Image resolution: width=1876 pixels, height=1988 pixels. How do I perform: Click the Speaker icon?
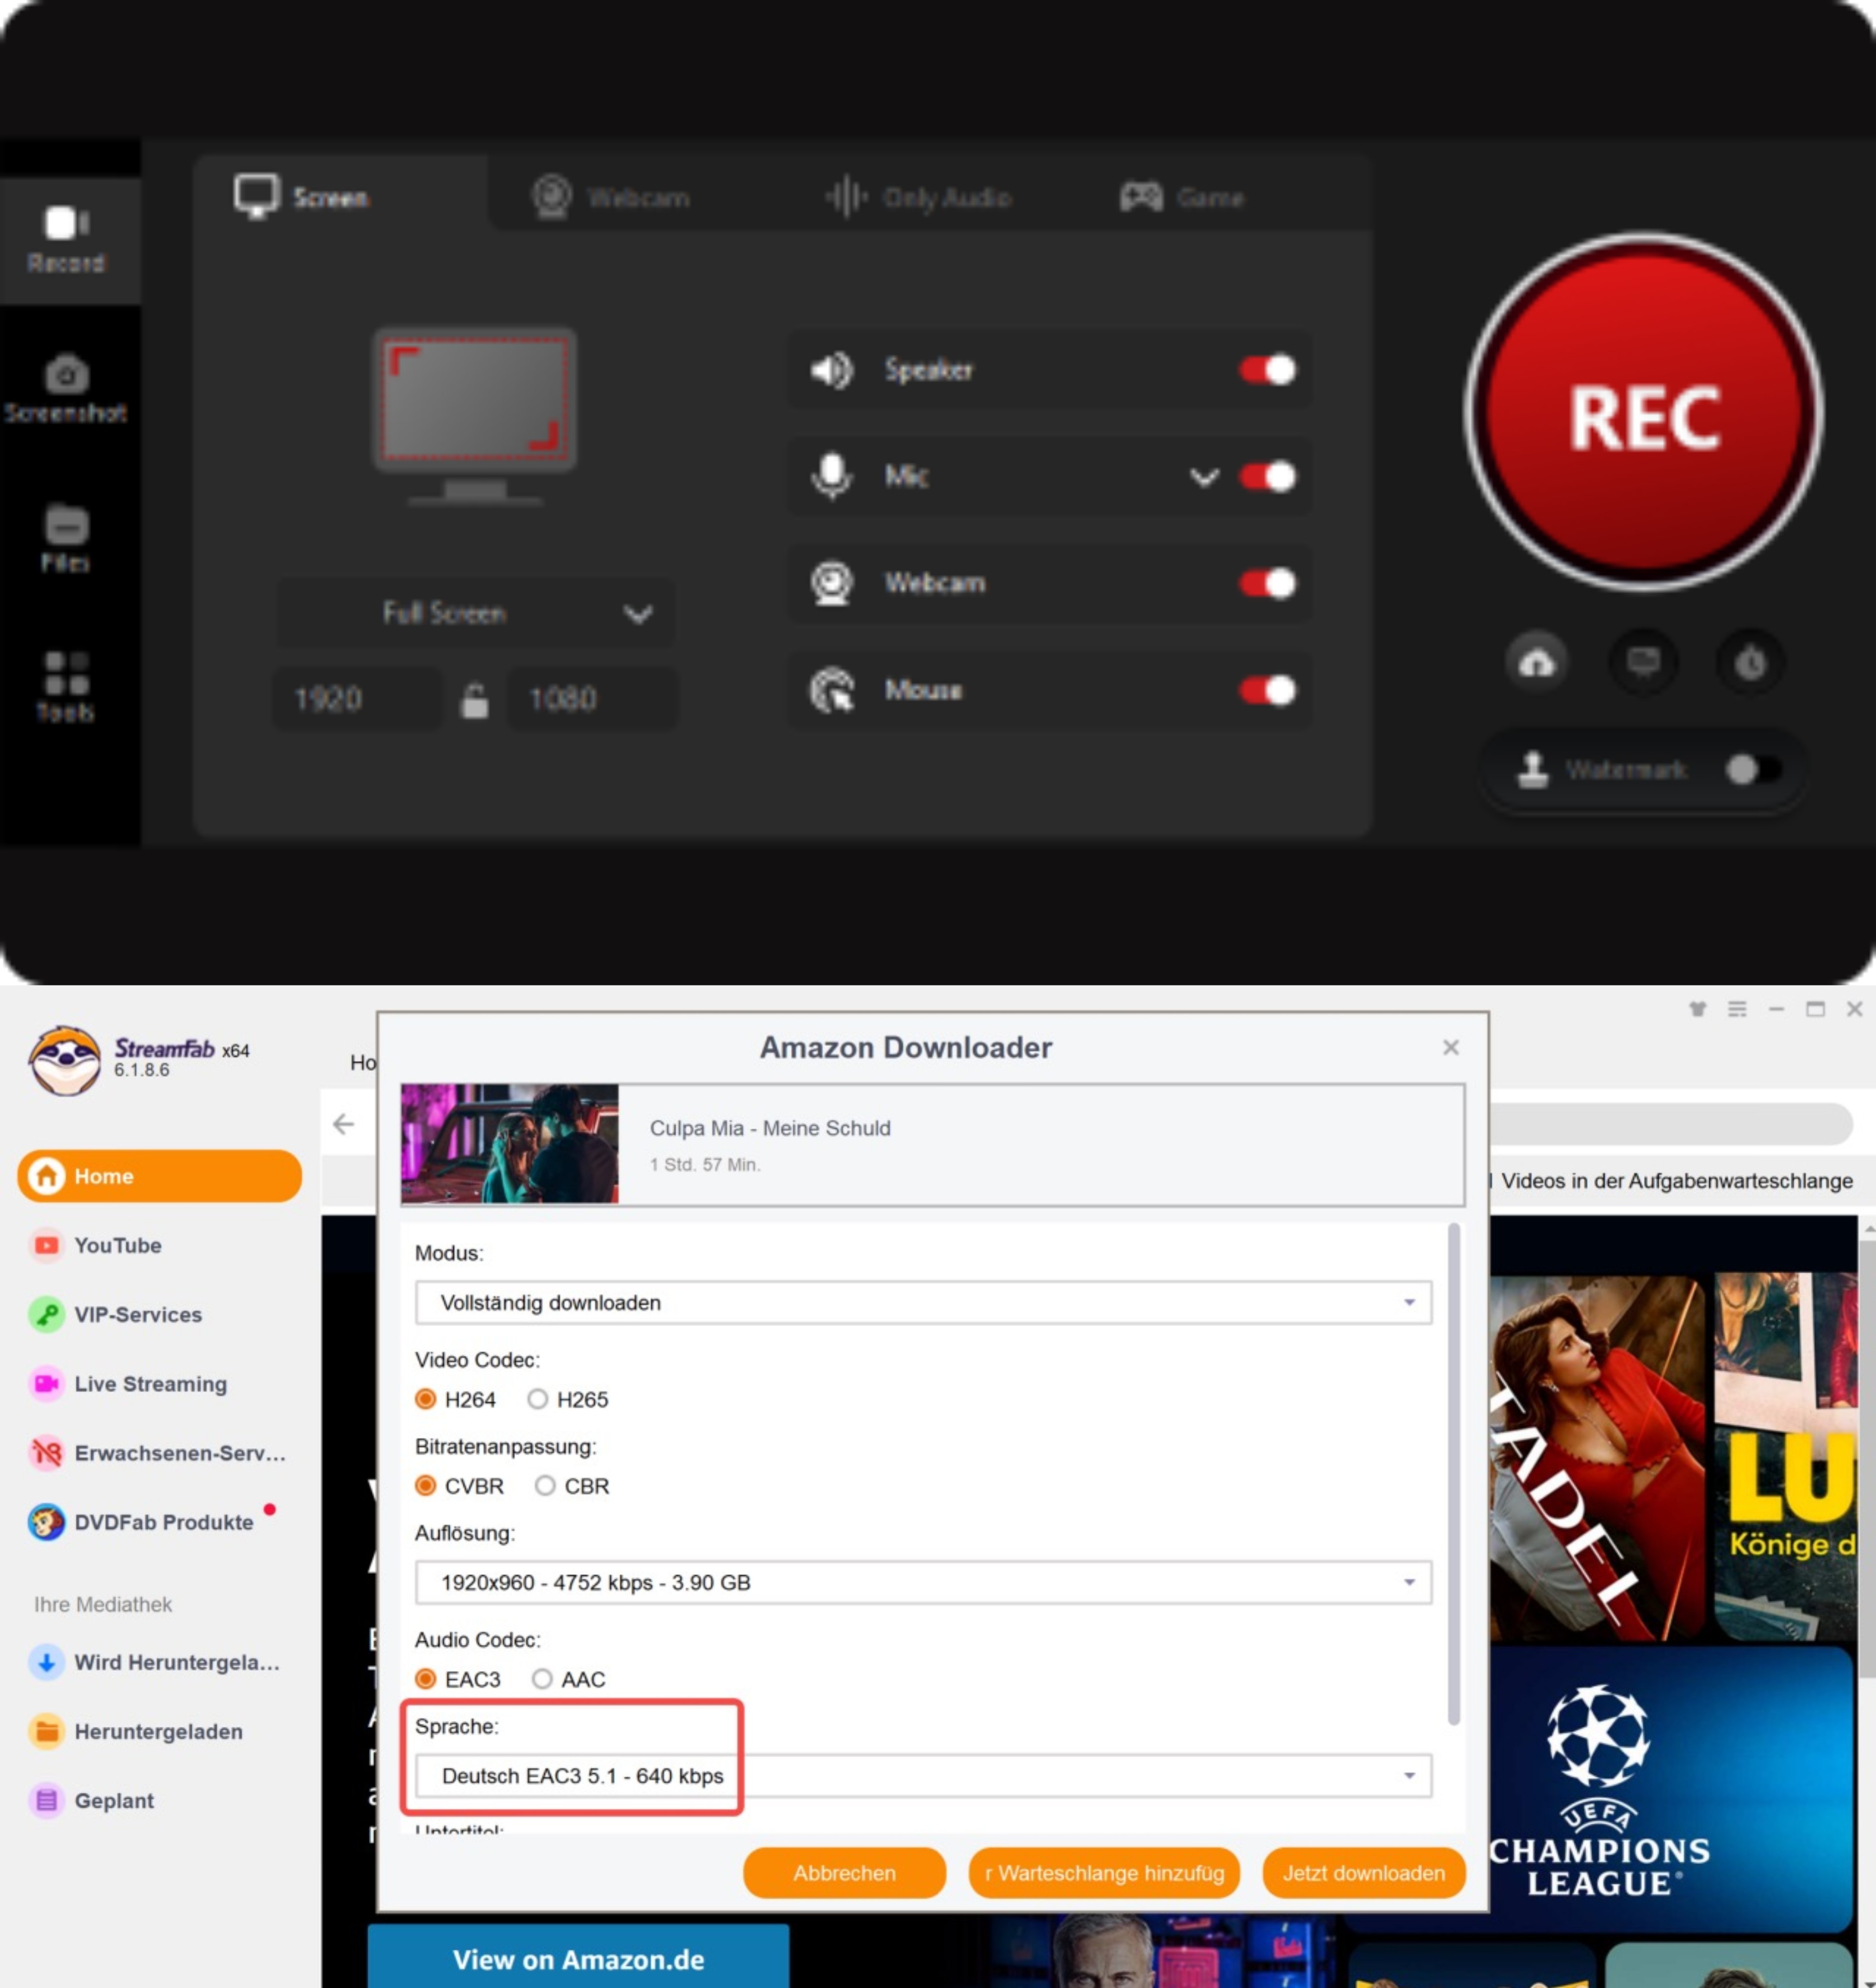coord(831,370)
